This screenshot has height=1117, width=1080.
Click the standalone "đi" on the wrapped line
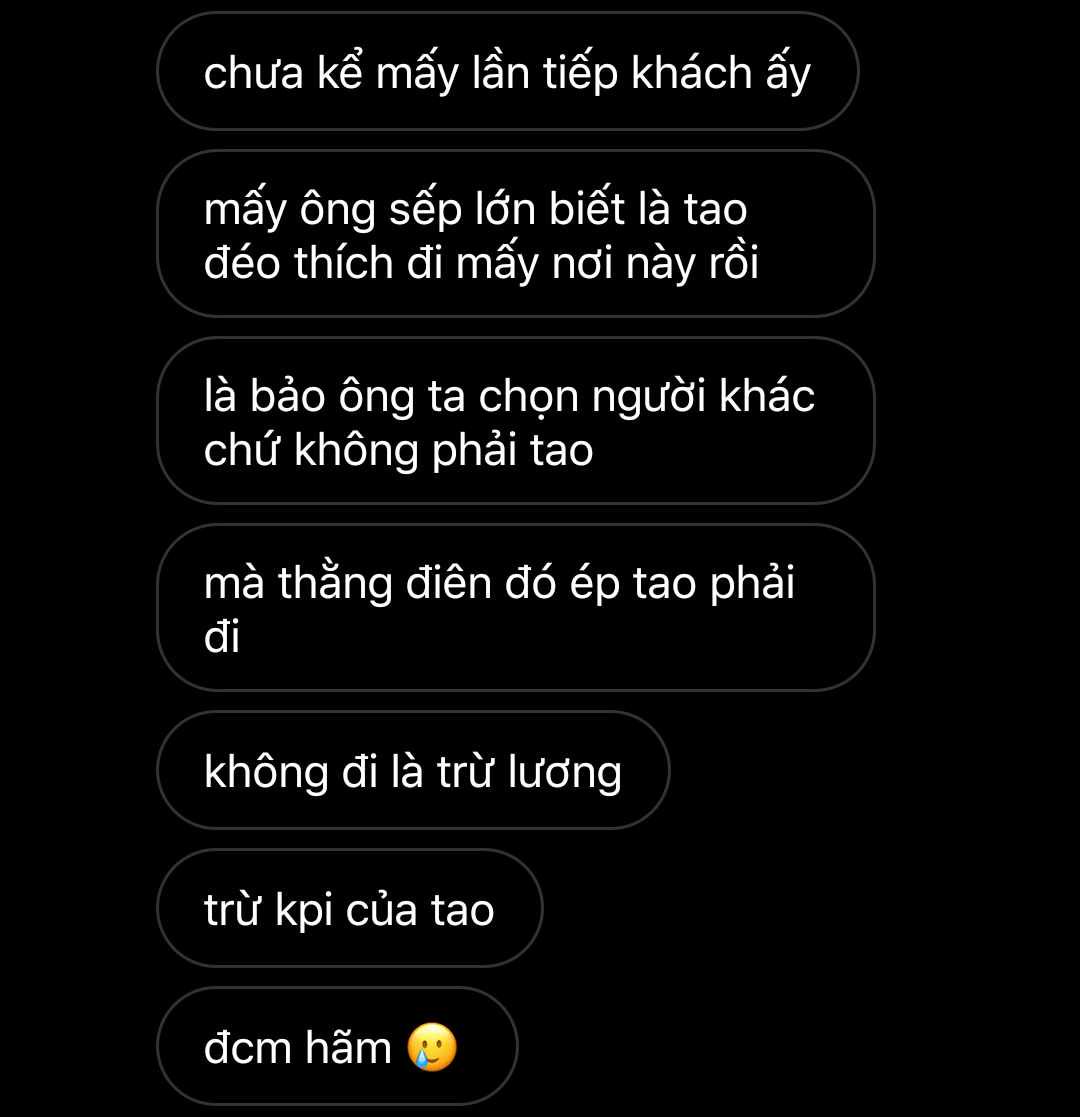[222, 636]
